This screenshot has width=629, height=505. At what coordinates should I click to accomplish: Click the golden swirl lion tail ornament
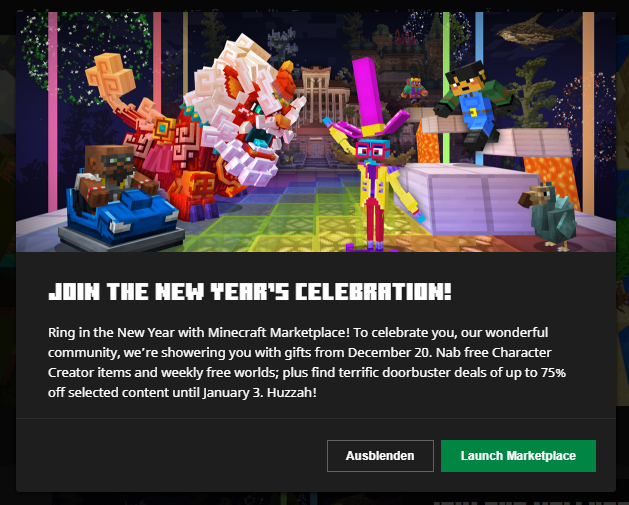pyautogui.click(x=109, y=74)
